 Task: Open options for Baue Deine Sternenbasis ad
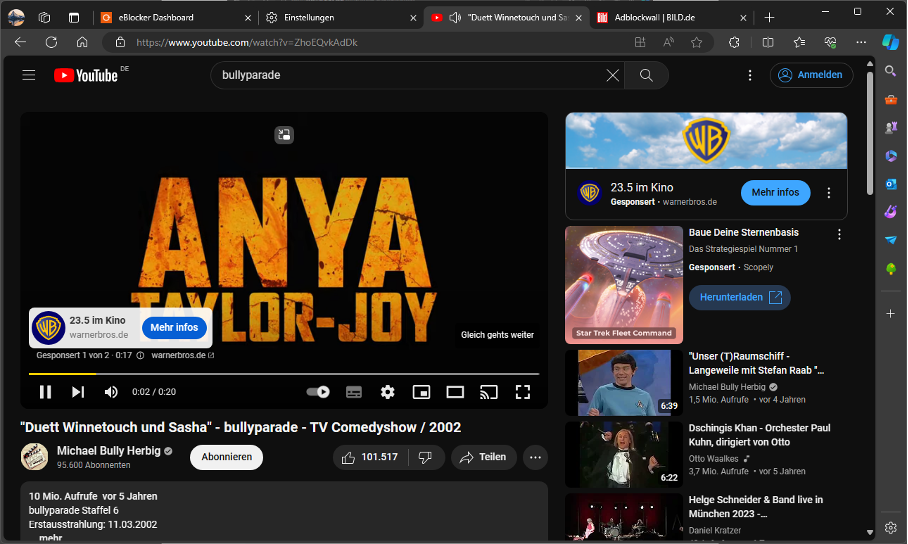point(839,235)
